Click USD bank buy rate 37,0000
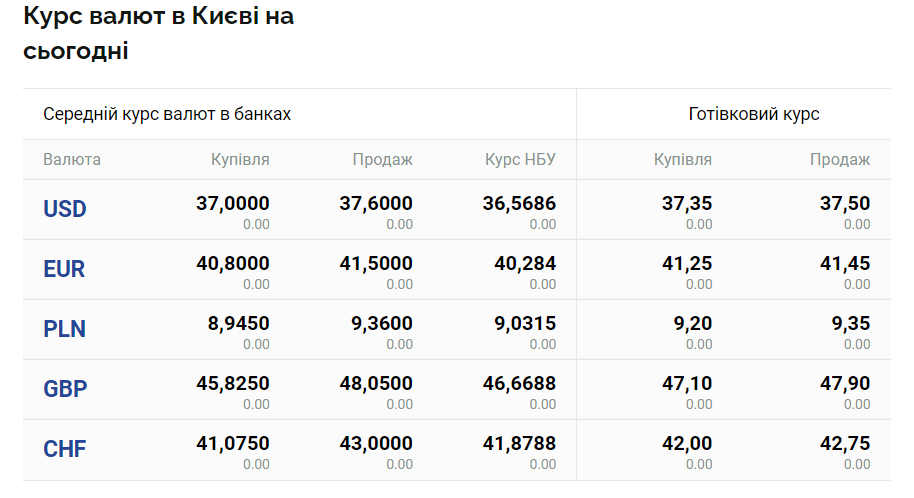The width and height of the screenshot is (914, 498). coord(233,204)
